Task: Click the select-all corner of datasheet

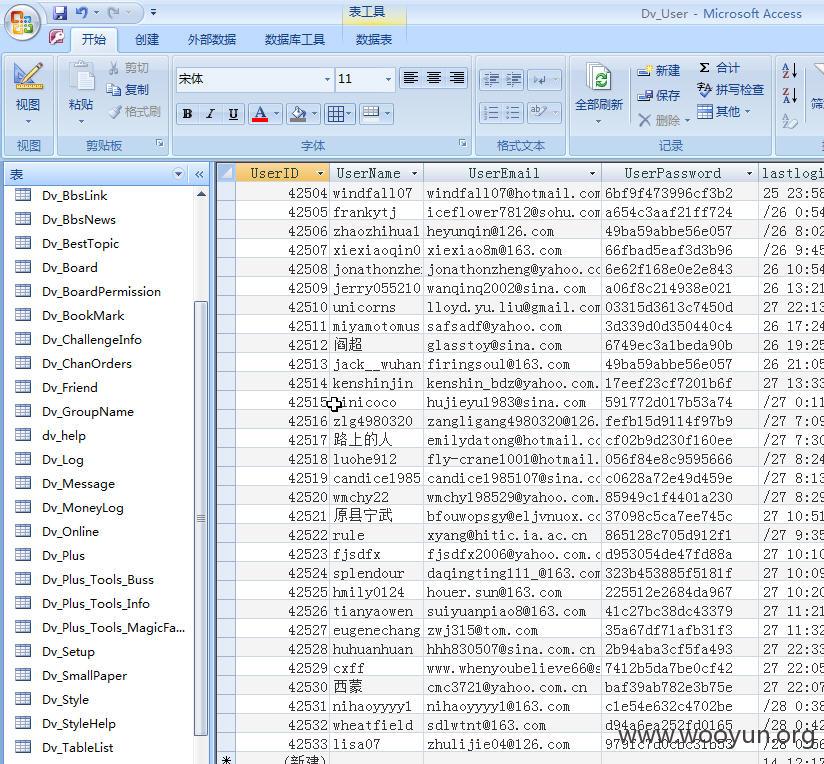Action: (x=226, y=173)
